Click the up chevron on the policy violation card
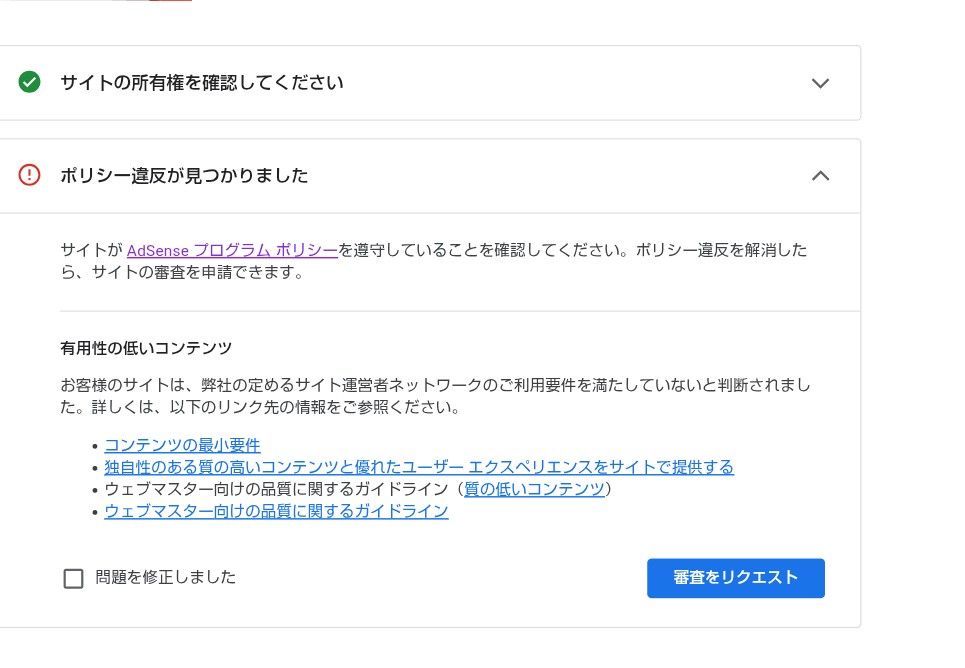Image resolution: width=965 pixels, height=668 pixels. [x=820, y=176]
